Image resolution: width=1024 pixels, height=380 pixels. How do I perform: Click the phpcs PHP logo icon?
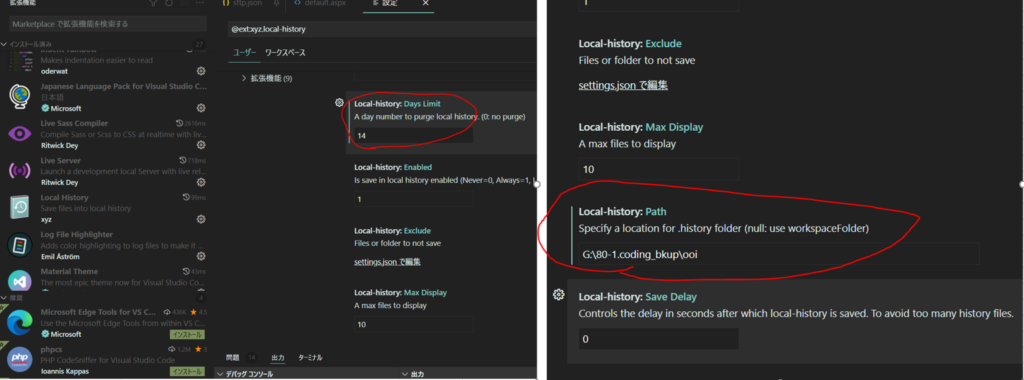click(x=20, y=359)
